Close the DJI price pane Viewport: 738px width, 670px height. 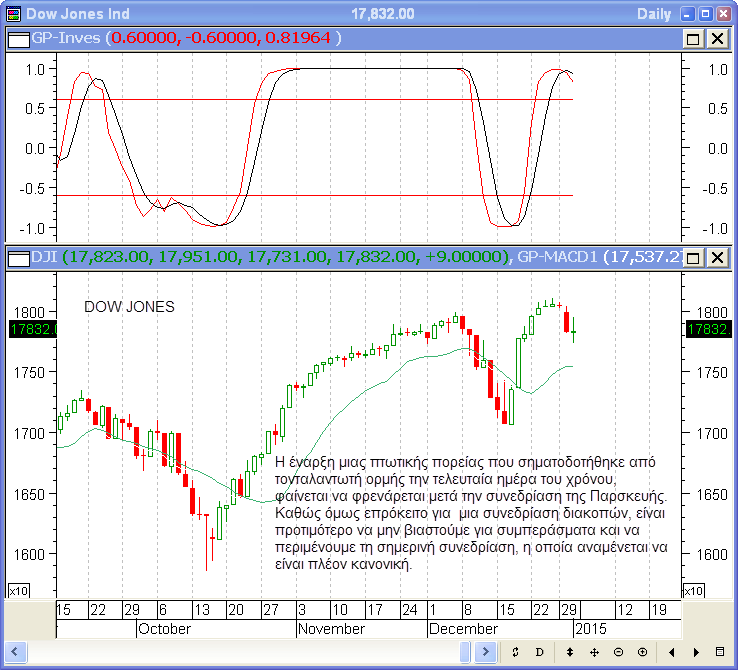coord(717,258)
